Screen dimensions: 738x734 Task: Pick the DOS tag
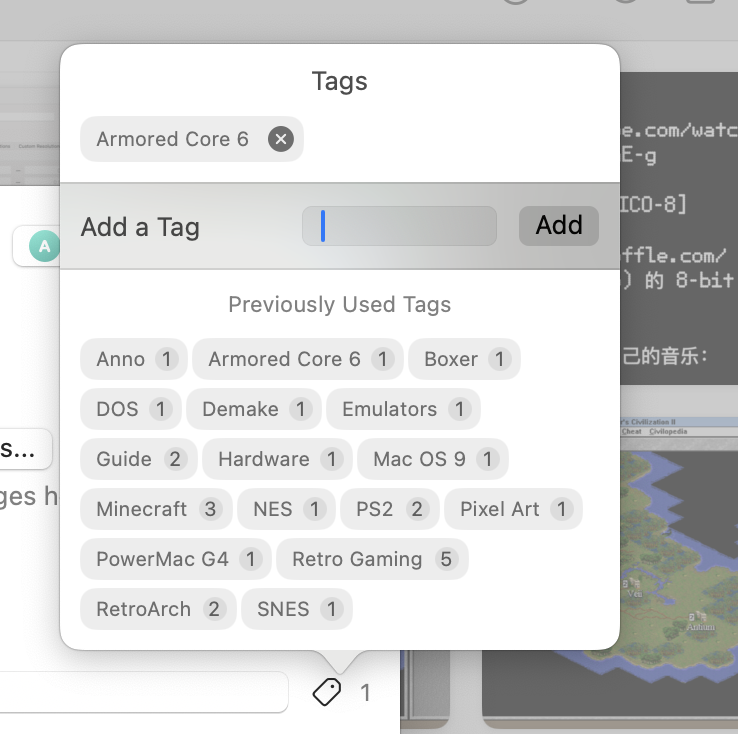coord(131,409)
